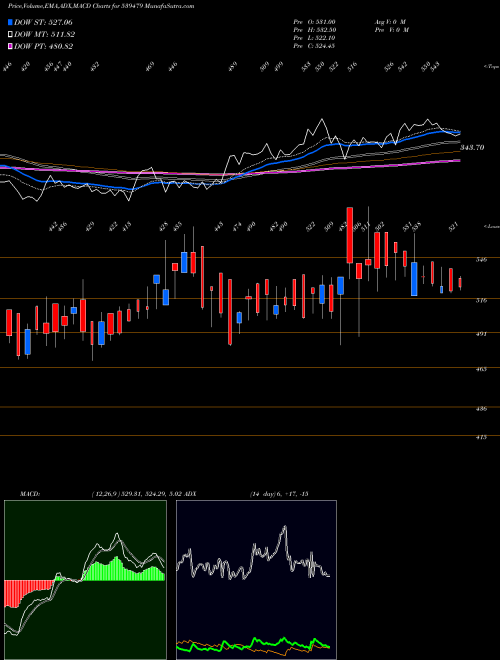The width and height of the screenshot is (500, 660).
Task: Click the 'Pre C: 324.45' close value
Action: click(x=314, y=46)
